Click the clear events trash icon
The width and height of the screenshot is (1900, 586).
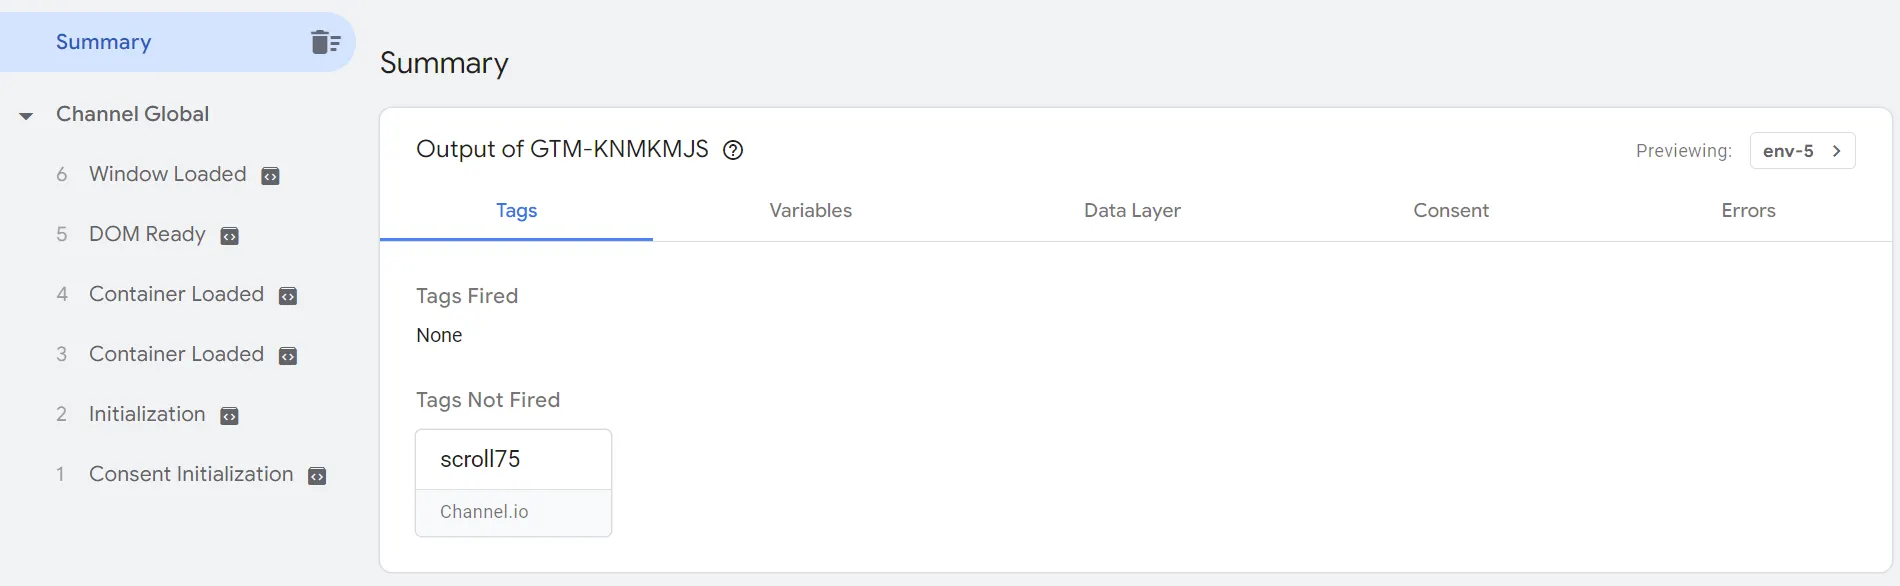[325, 42]
